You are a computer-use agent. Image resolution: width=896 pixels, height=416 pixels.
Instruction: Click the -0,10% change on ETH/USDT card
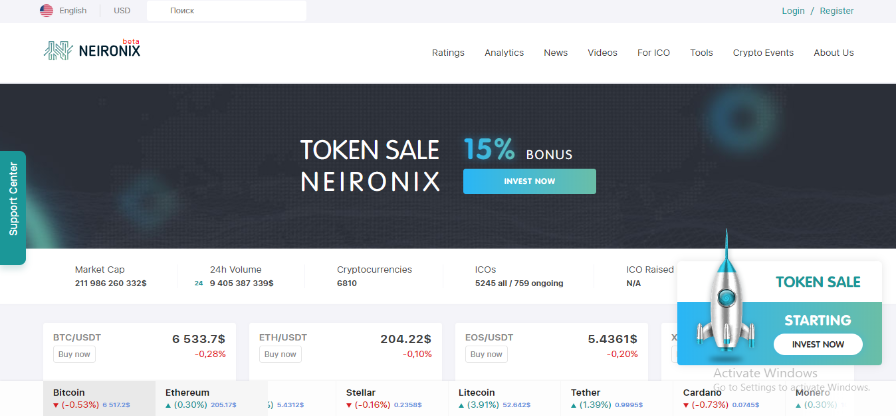pyautogui.click(x=417, y=354)
